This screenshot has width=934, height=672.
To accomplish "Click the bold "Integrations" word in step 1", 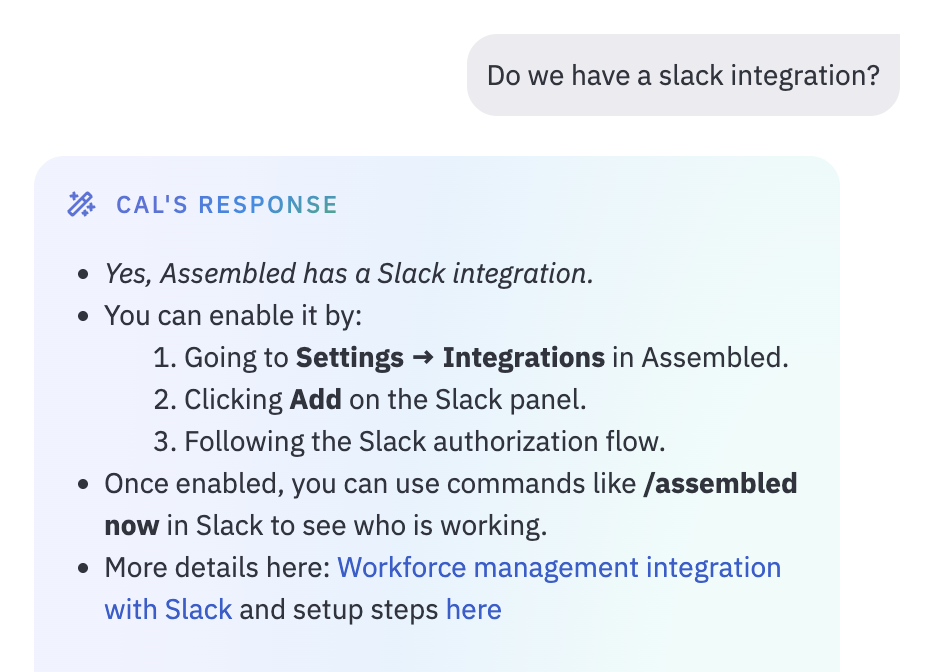I will (524, 358).
